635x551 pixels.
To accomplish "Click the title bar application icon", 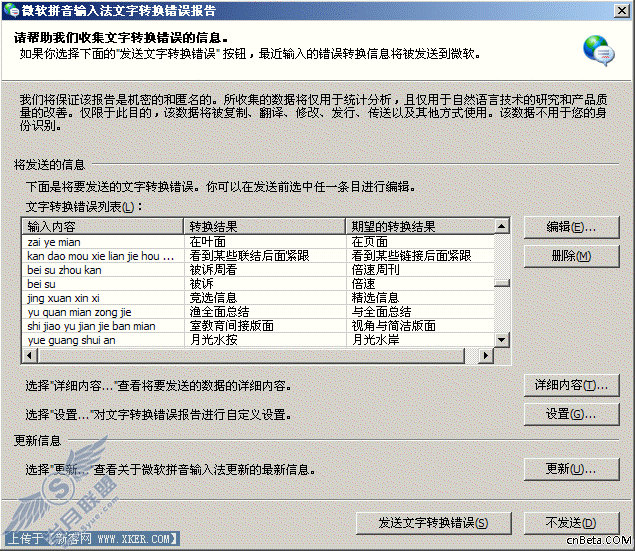I will coord(11,10).
